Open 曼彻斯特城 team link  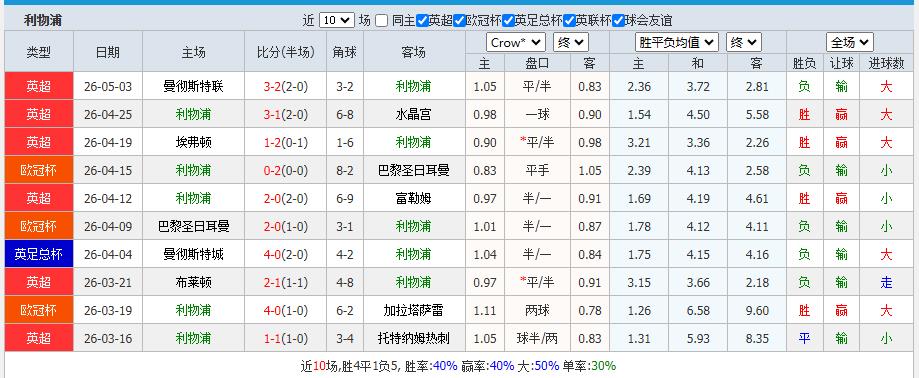193,254
